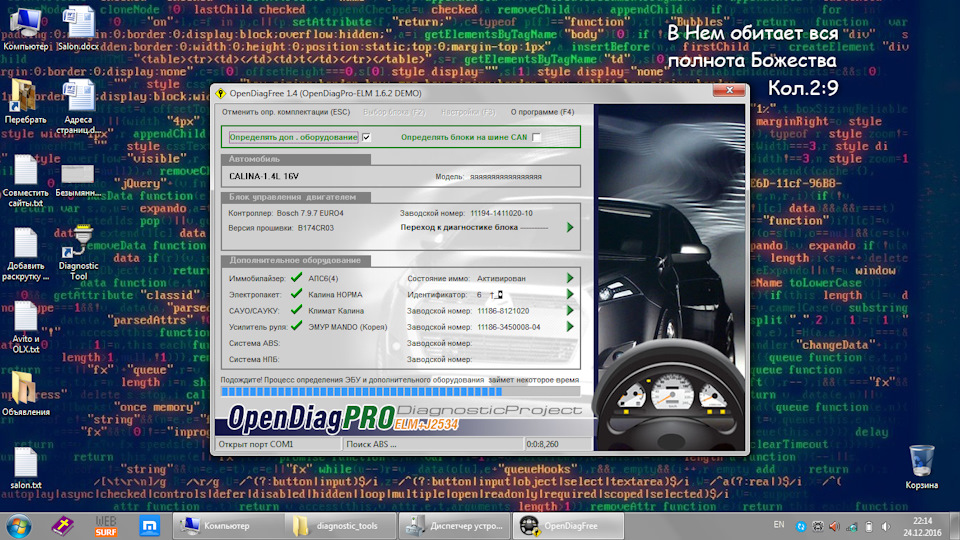Open the Компьютер desktop icon
960x540 pixels.
(x=25, y=28)
